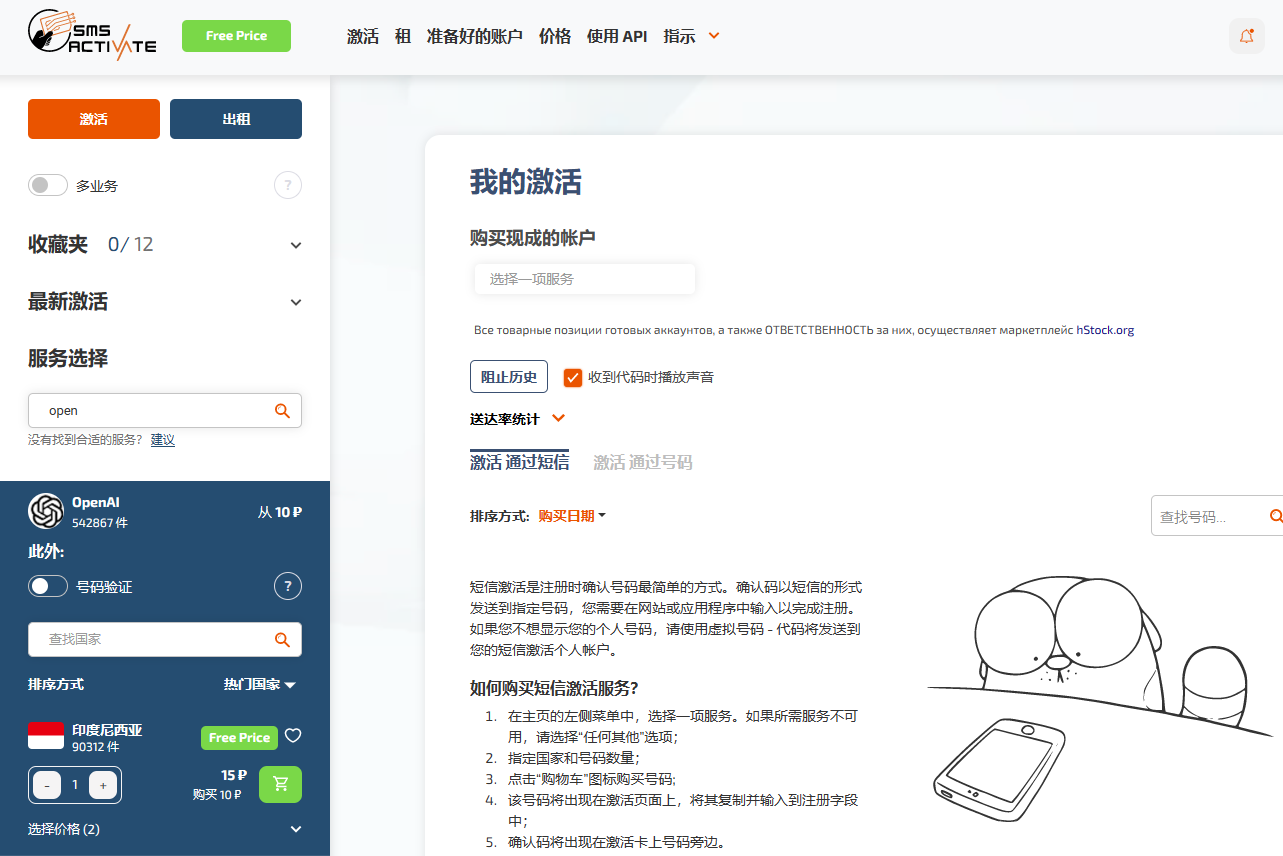Click the help icon beside 号码验证
This screenshot has width=1283, height=856.
[x=288, y=586]
